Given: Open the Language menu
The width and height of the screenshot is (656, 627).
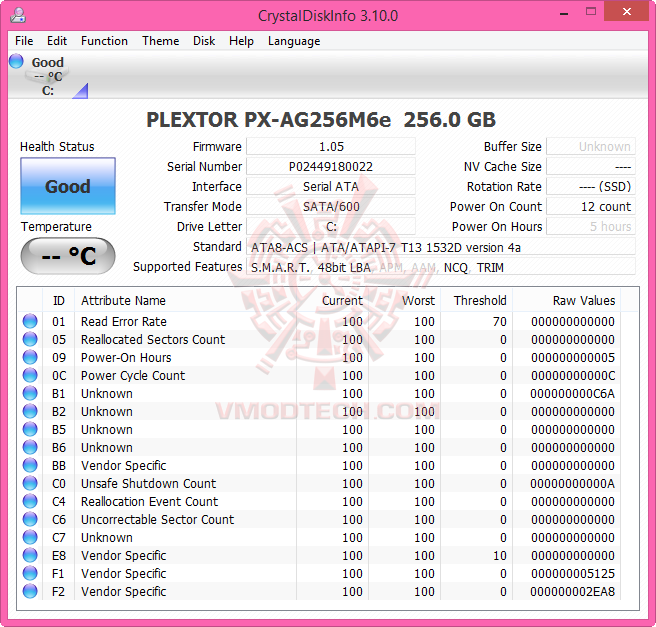Looking at the screenshot, I should click(x=294, y=41).
